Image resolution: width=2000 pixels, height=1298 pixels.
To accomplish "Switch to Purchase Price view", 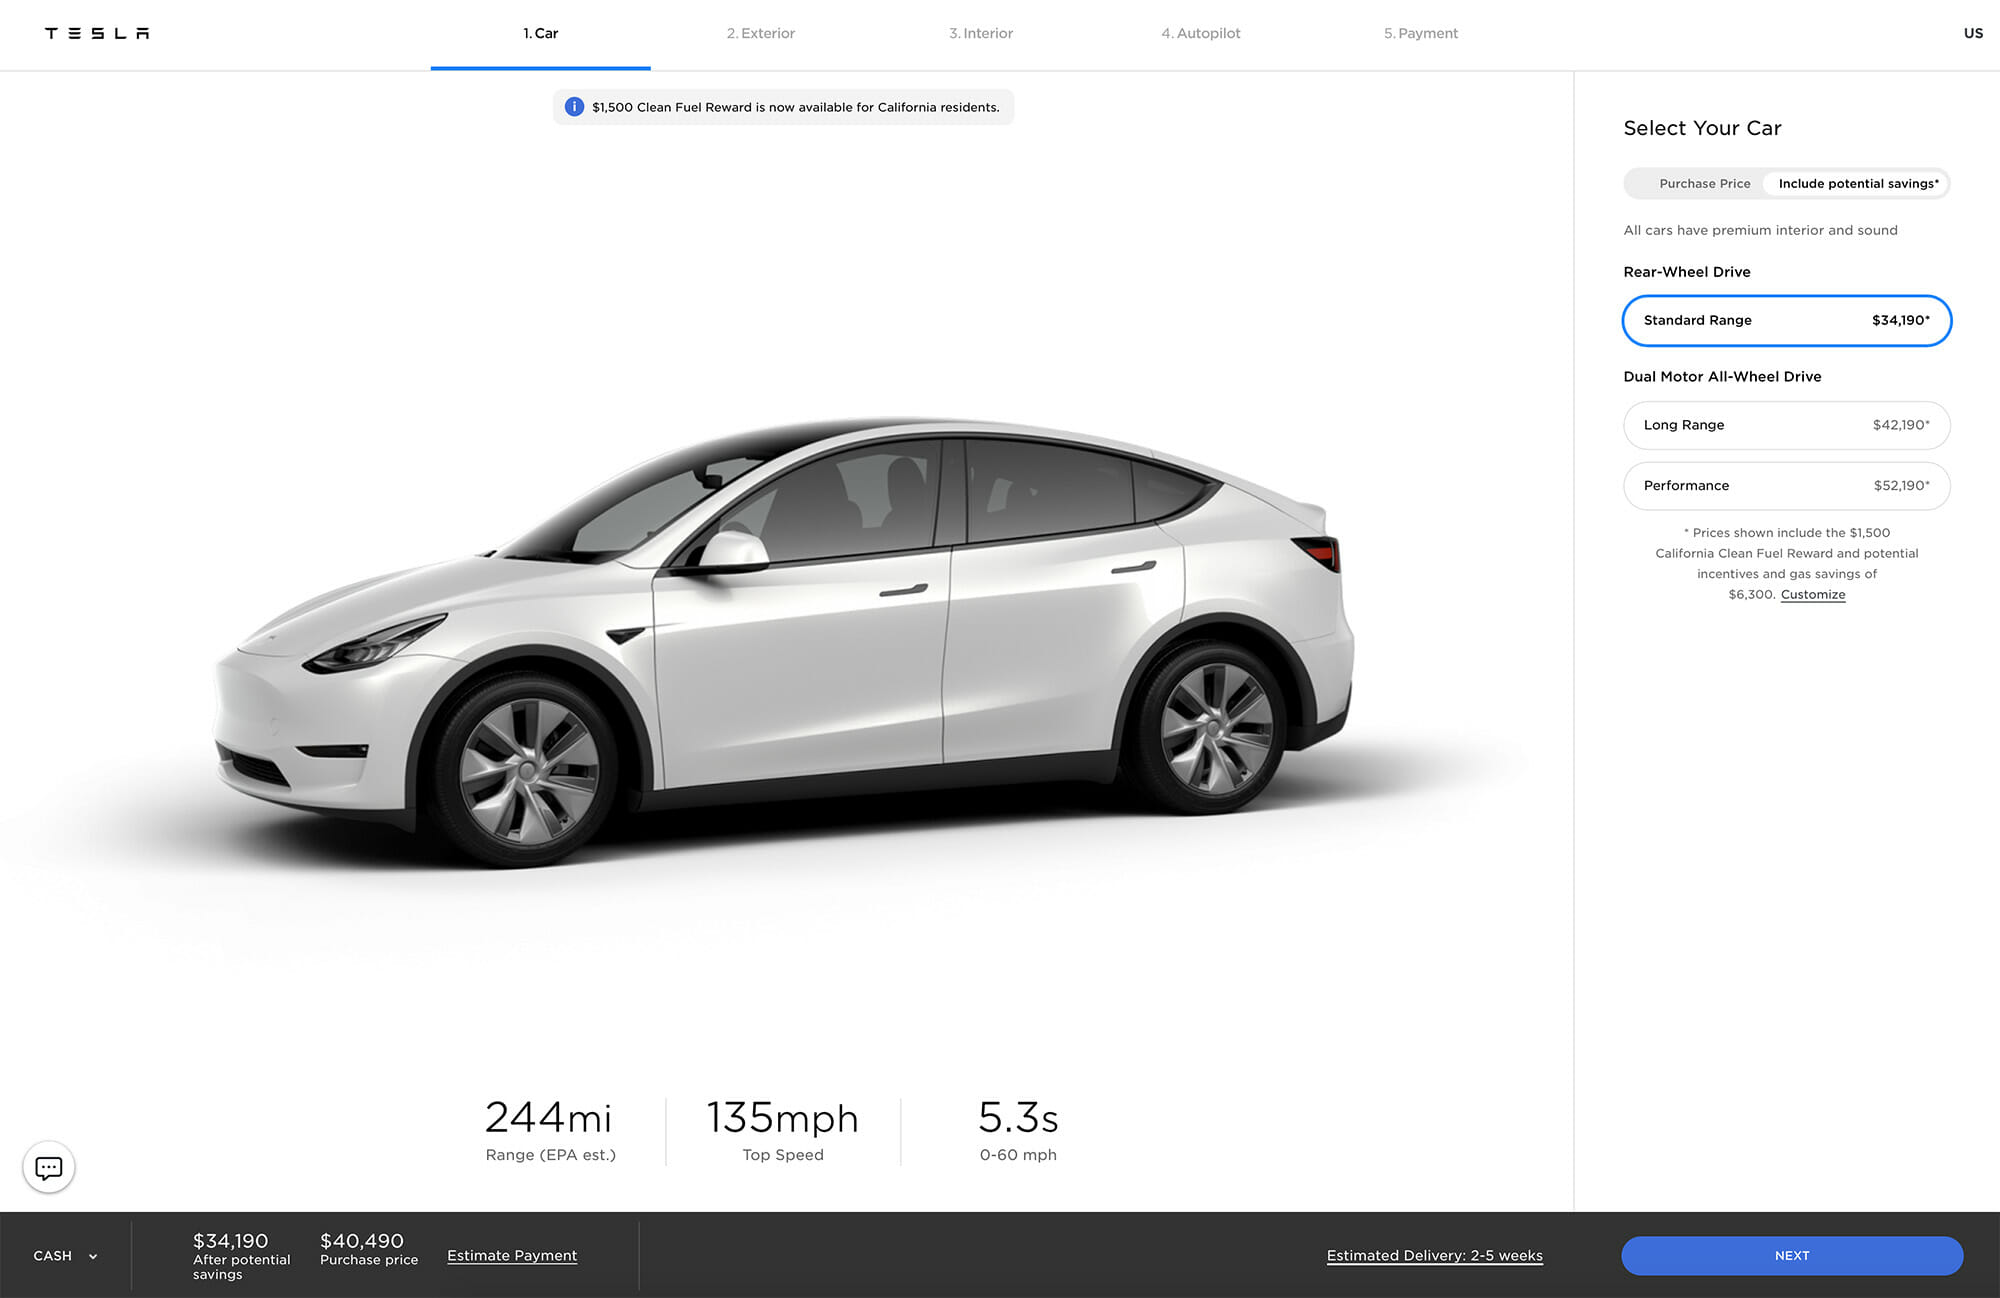I will (x=1704, y=184).
